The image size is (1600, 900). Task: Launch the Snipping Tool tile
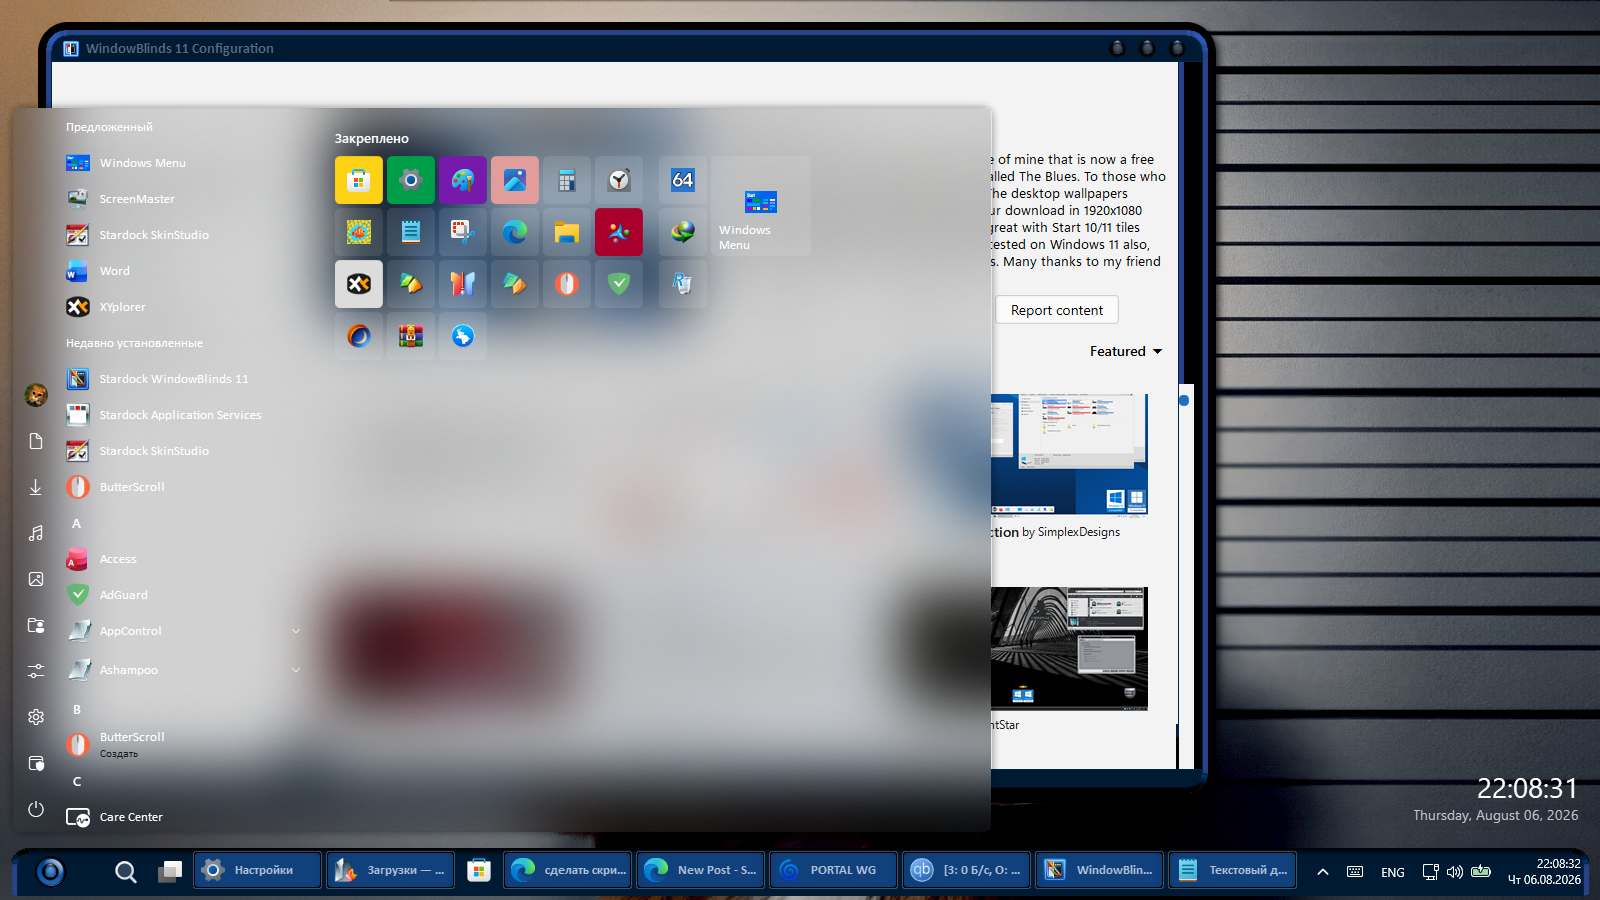coord(463,232)
